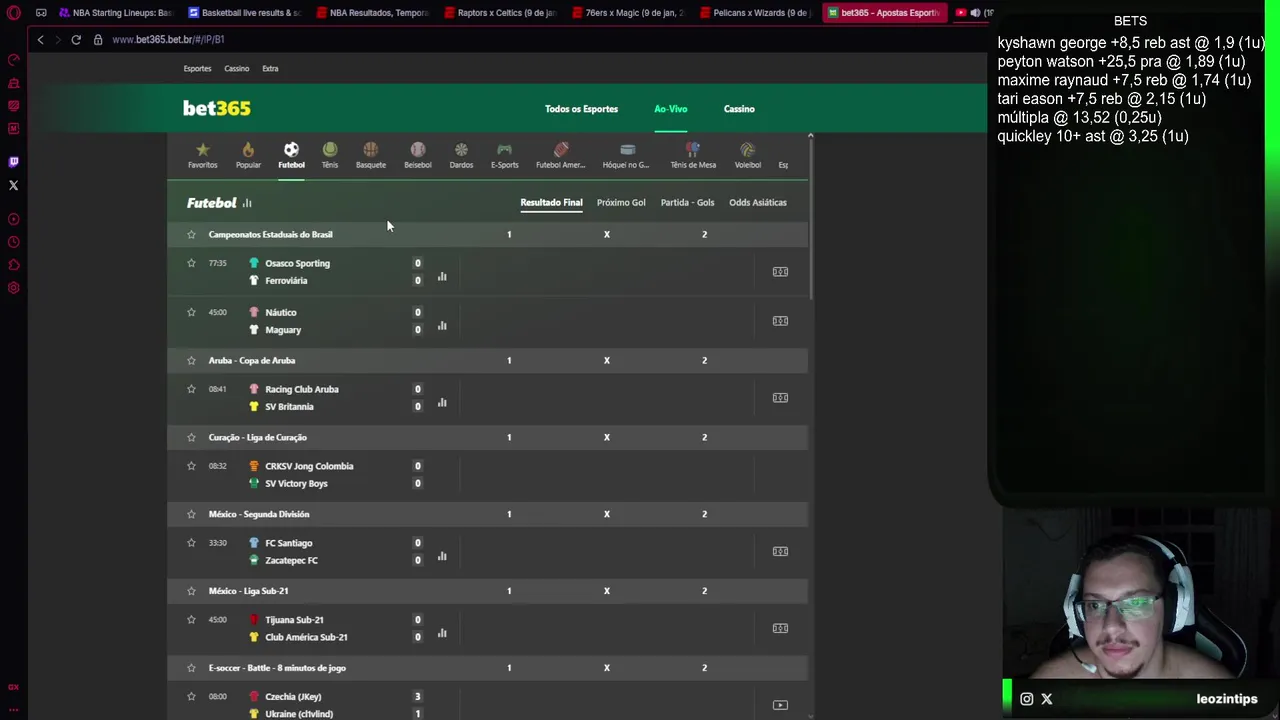Image resolution: width=1280 pixels, height=720 pixels.
Task: Open the Opera GX main menu logo
Action: click(x=13, y=13)
